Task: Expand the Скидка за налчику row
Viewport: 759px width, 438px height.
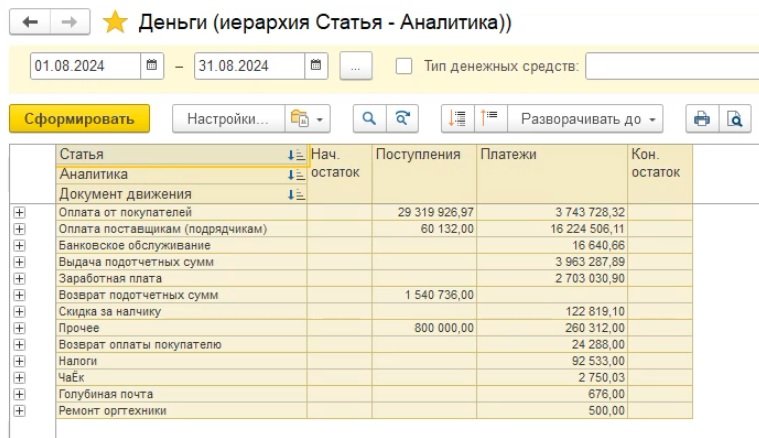Action: coord(19,312)
